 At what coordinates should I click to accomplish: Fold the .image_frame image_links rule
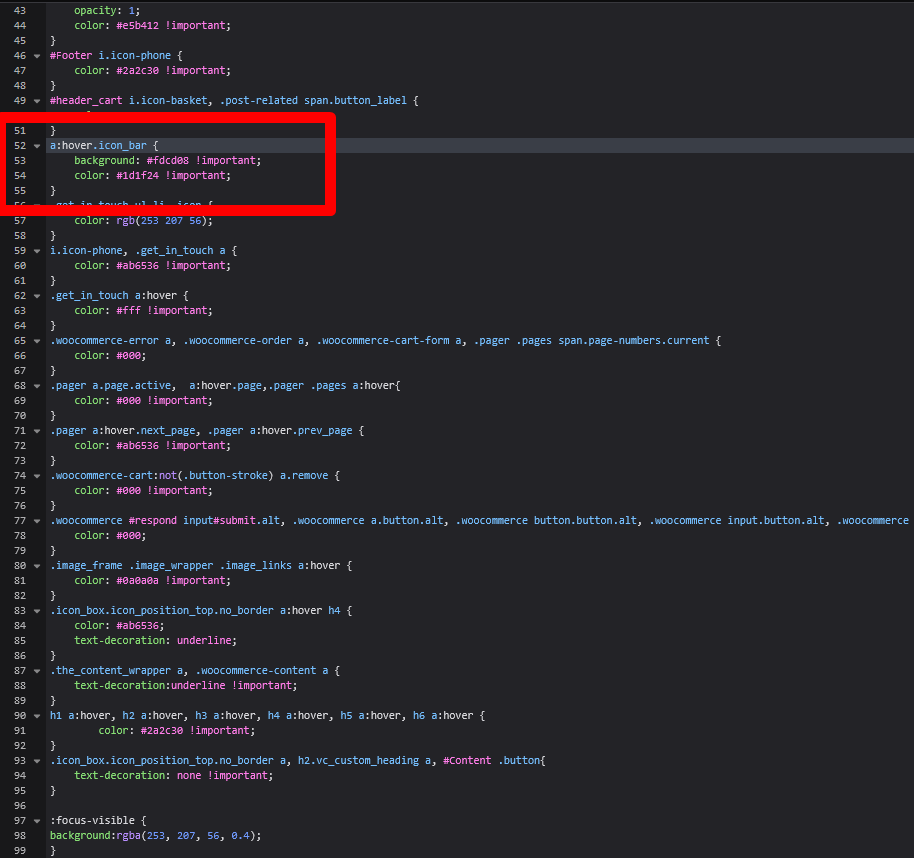click(37, 565)
